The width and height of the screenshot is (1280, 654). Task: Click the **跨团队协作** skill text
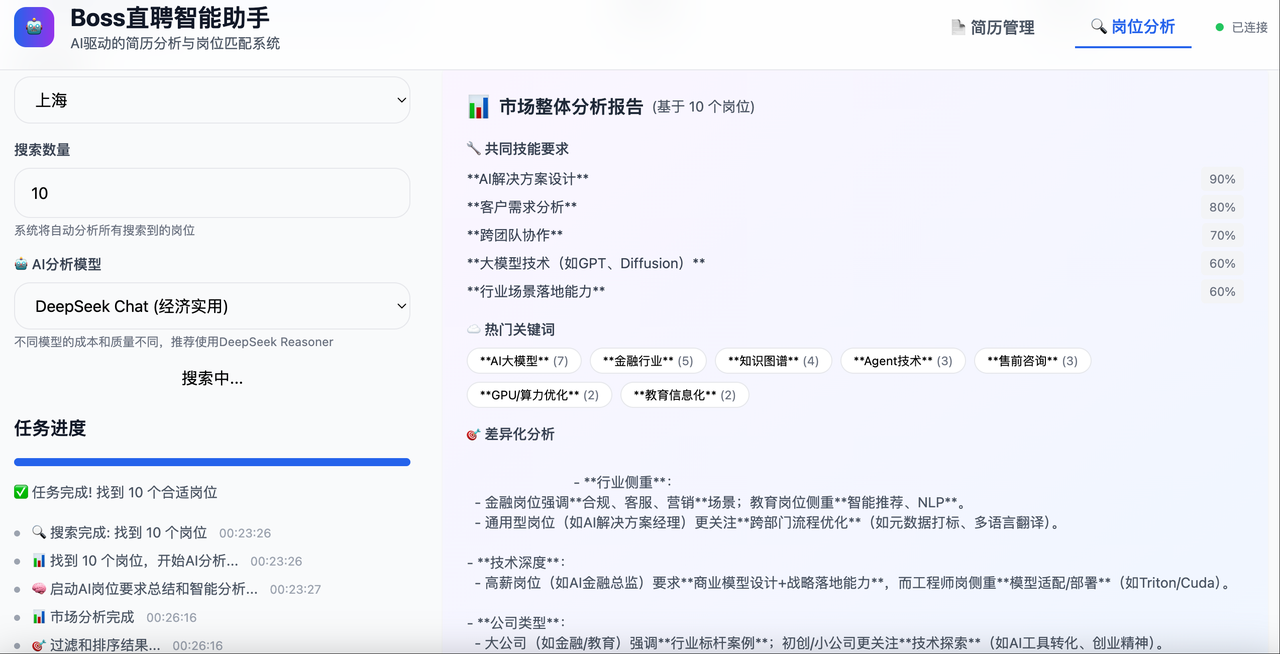pos(515,235)
